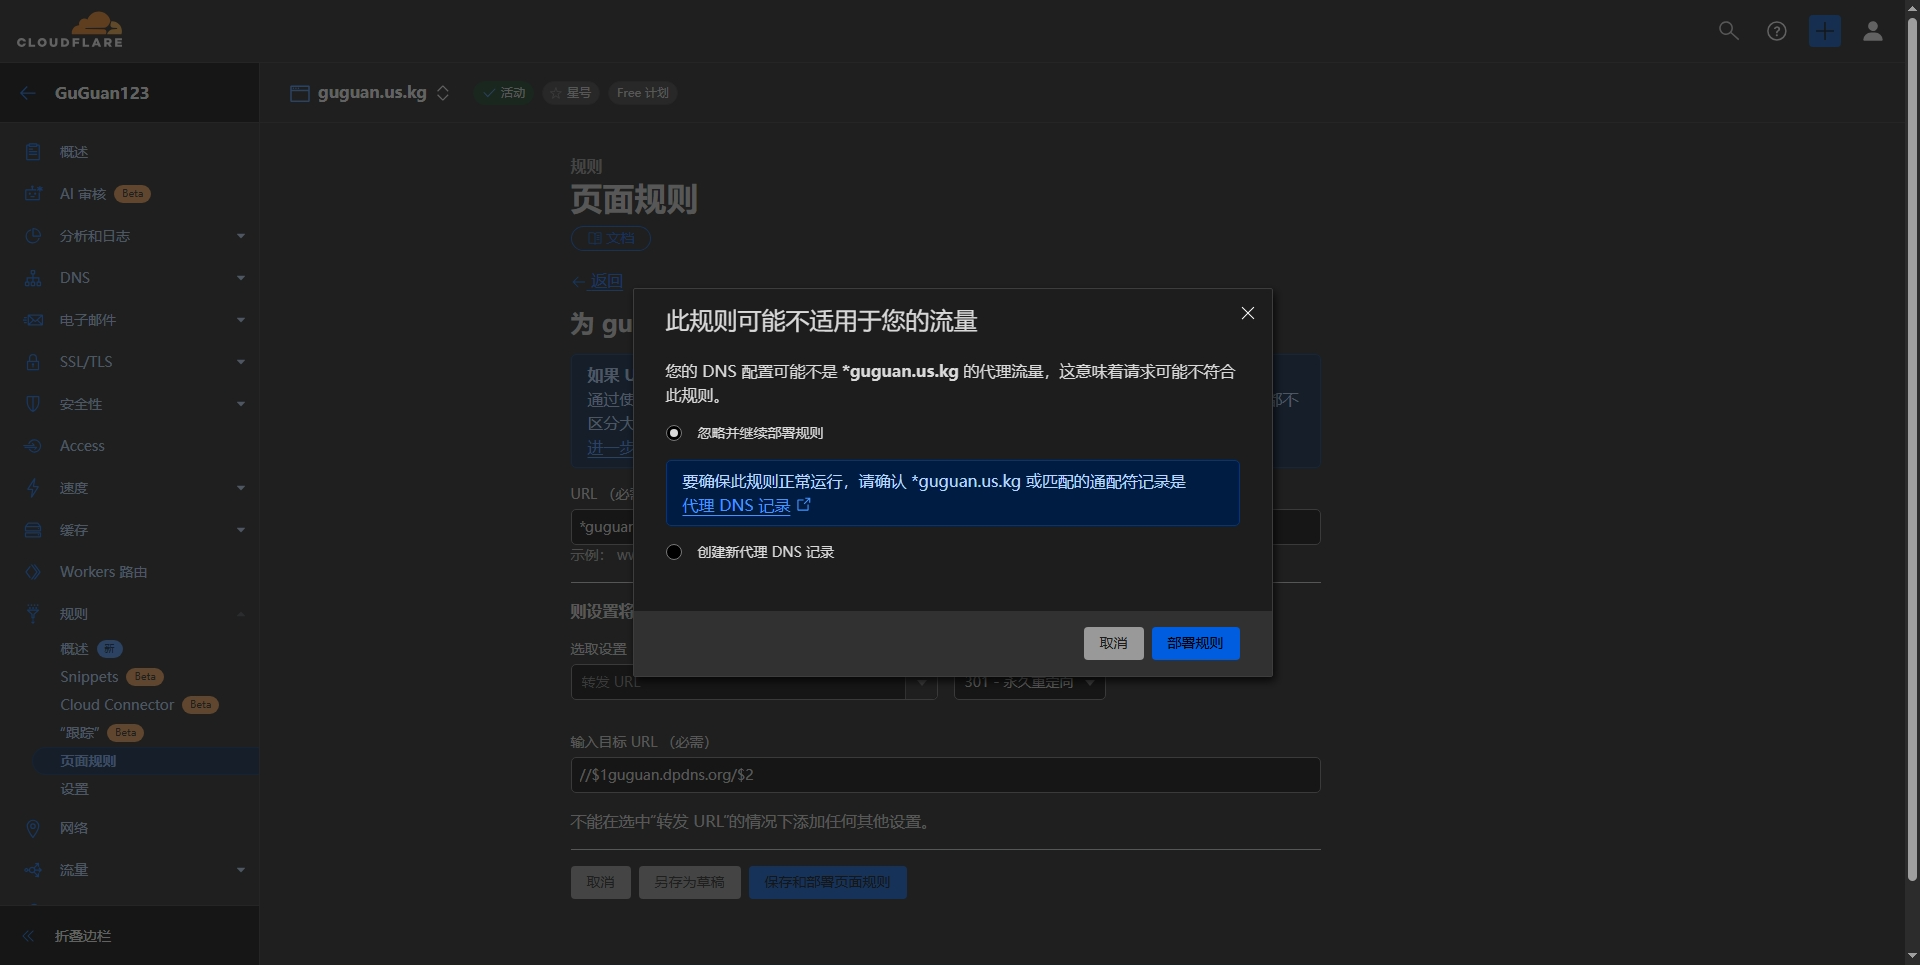Open the help question mark icon

tap(1777, 31)
